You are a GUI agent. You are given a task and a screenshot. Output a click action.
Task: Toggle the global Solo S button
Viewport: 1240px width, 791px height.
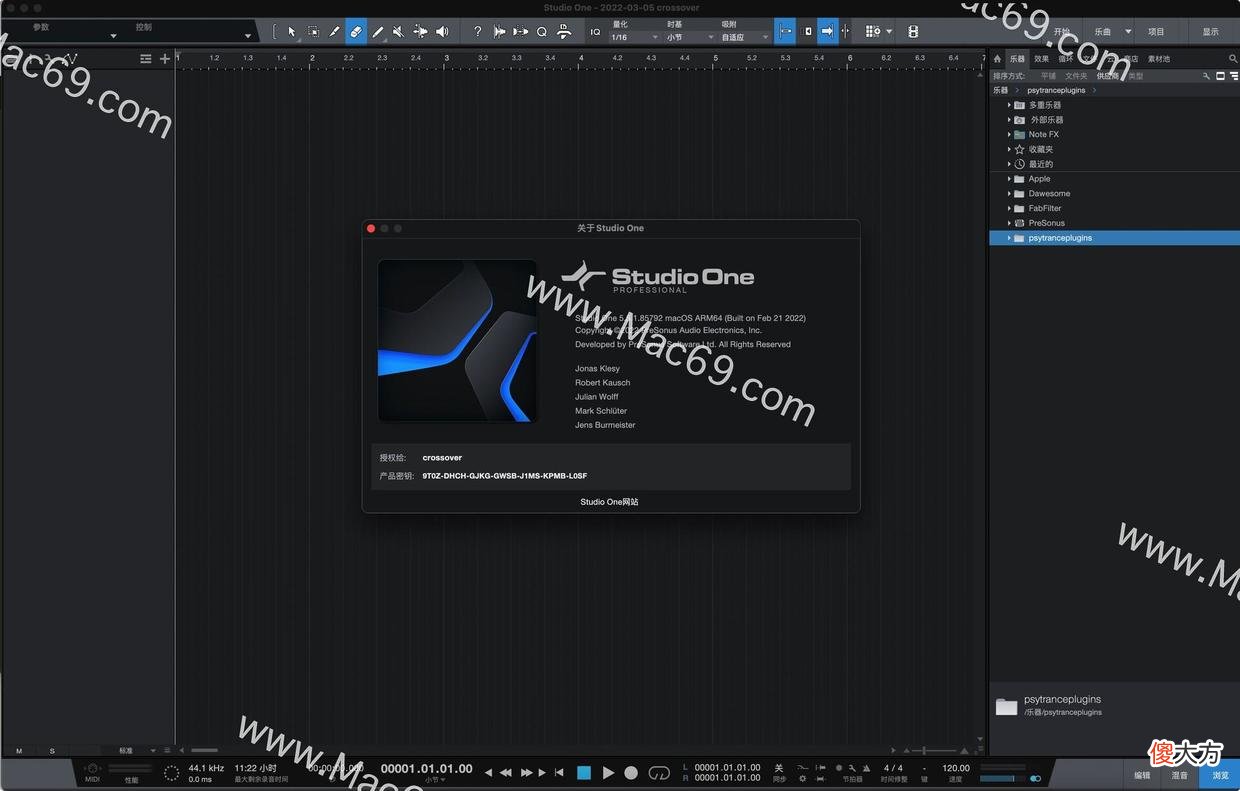click(x=52, y=750)
